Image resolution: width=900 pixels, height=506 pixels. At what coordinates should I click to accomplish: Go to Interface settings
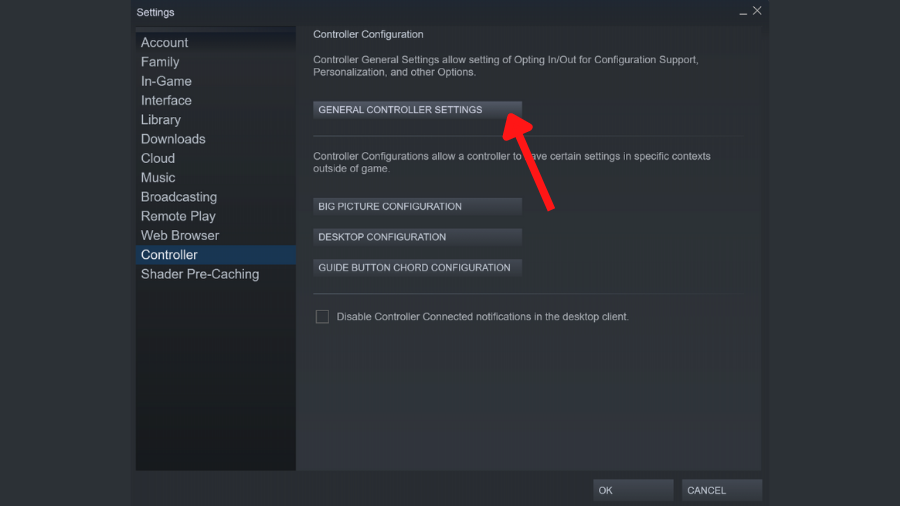tap(216, 100)
